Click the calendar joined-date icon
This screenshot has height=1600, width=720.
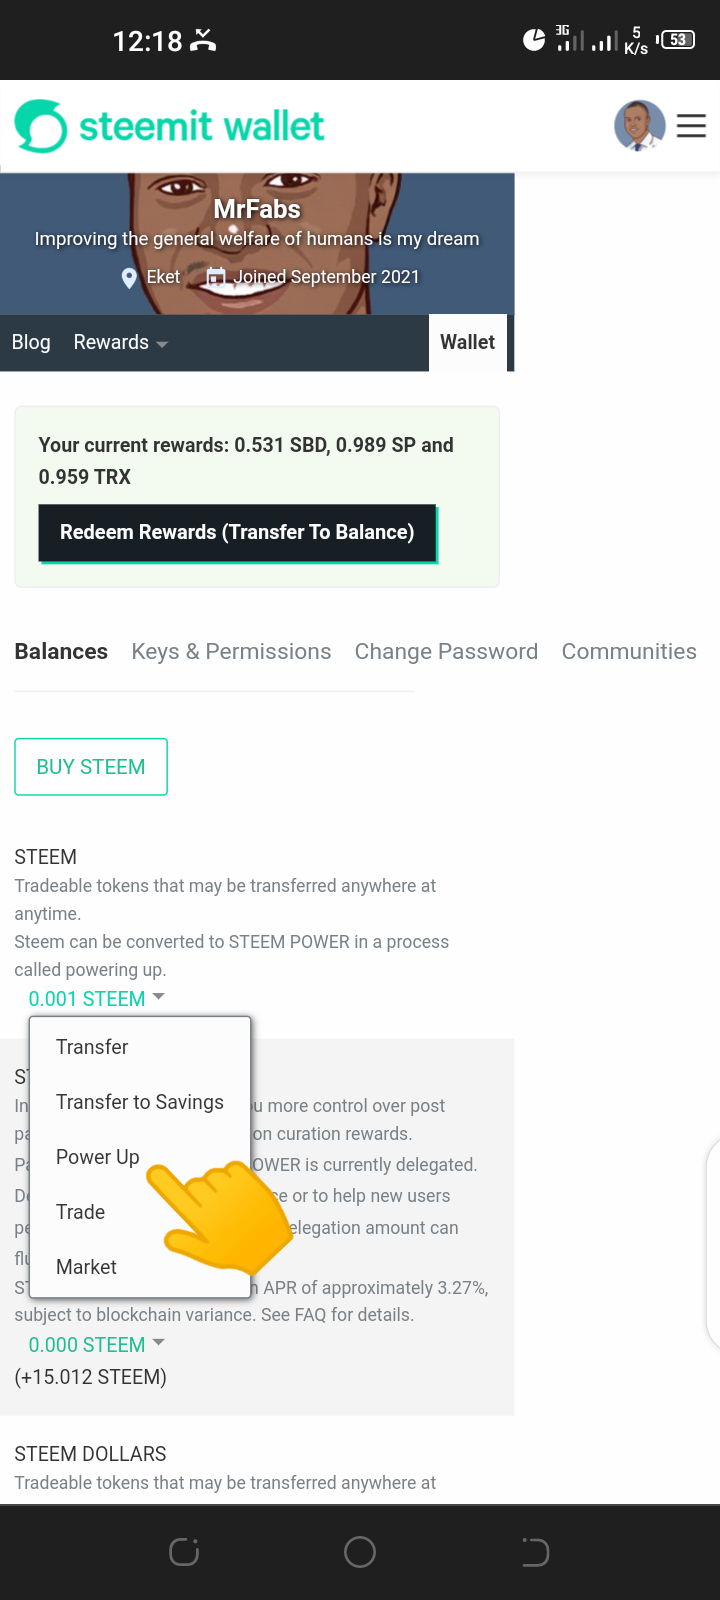[215, 277]
